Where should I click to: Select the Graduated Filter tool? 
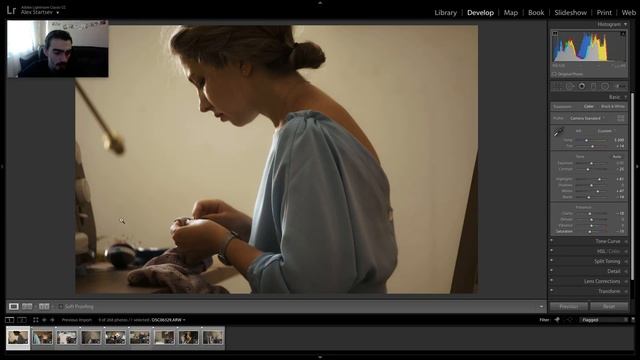[x=593, y=86]
